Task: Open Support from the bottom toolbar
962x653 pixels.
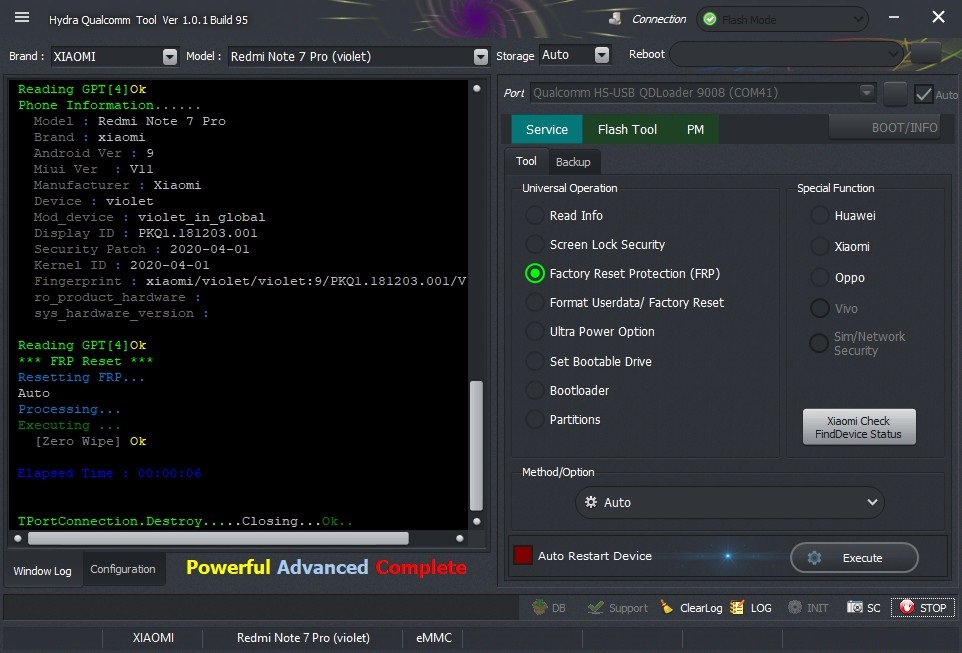Action: [x=595, y=608]
